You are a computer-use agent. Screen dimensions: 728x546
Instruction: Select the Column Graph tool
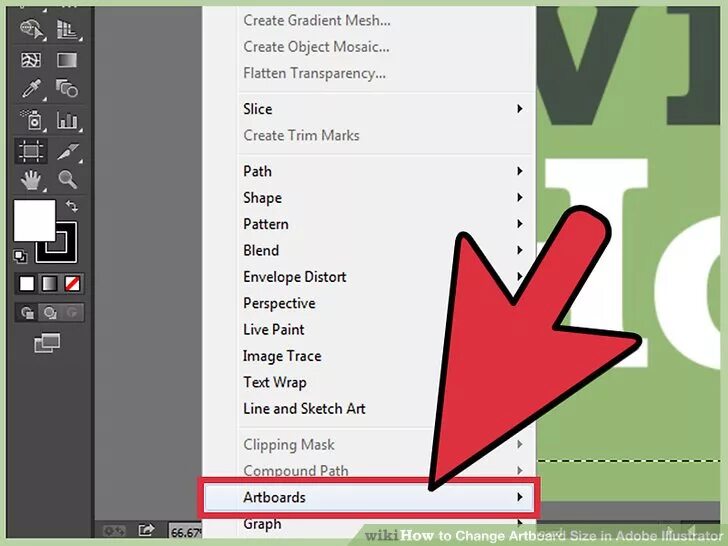pyautogui.click(x=68, y=120)
